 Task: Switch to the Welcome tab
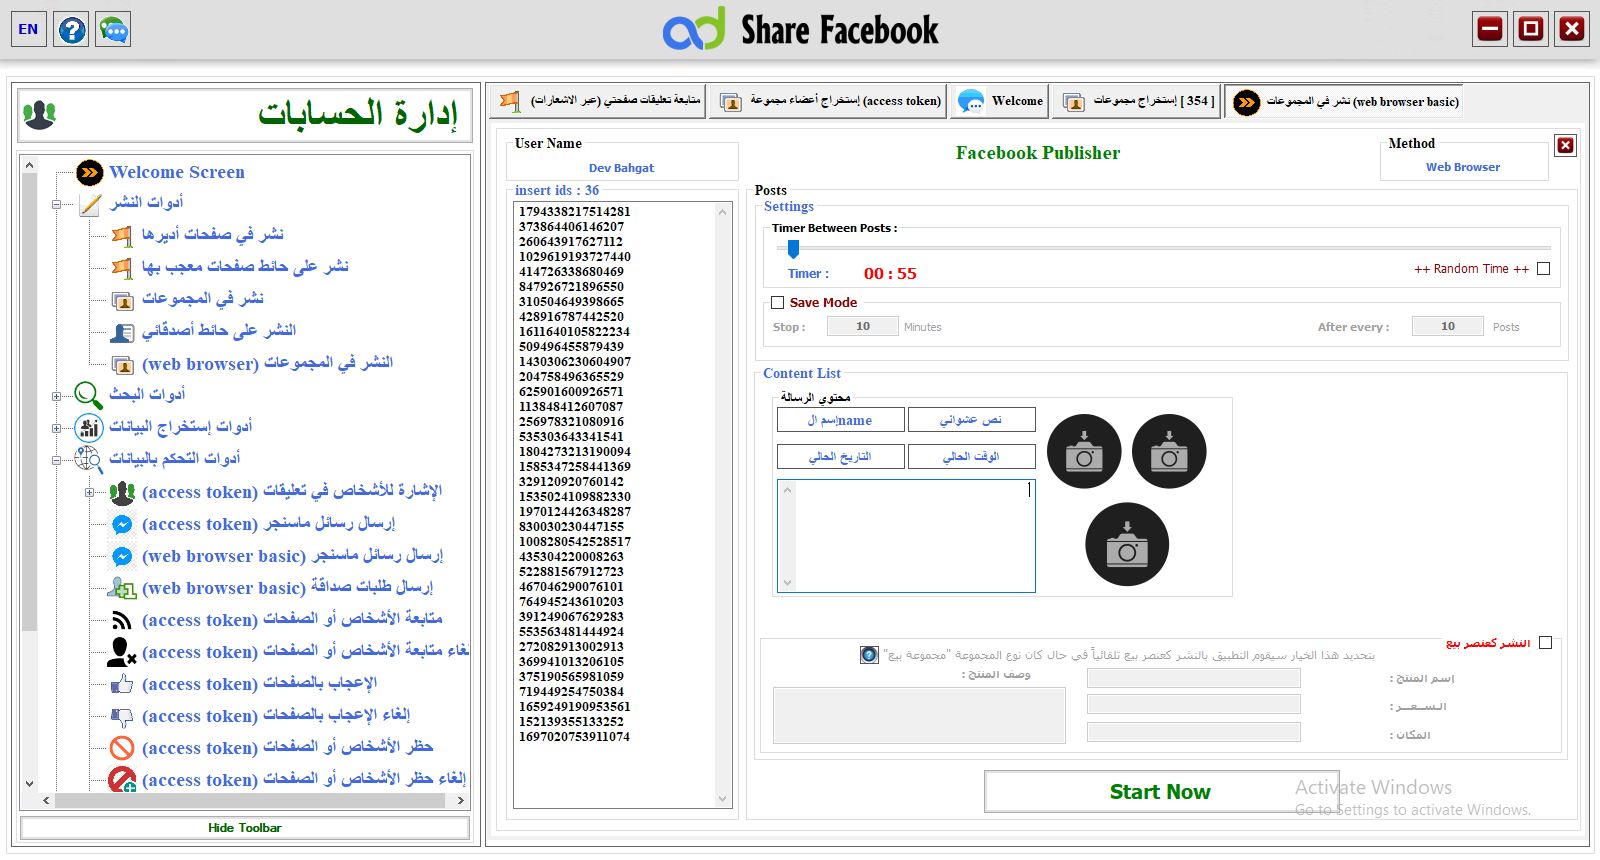pyautogui.click(x=999, y=101)
